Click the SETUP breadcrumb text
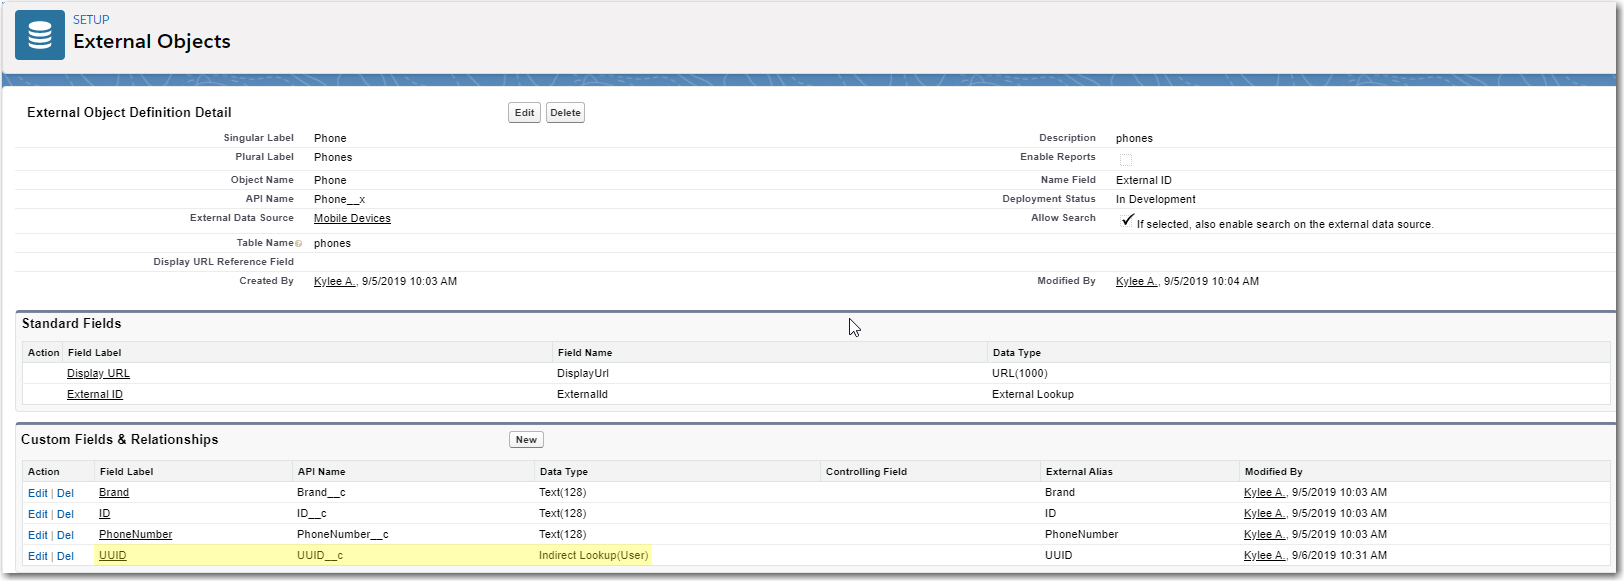 click(x=91, y=20)
